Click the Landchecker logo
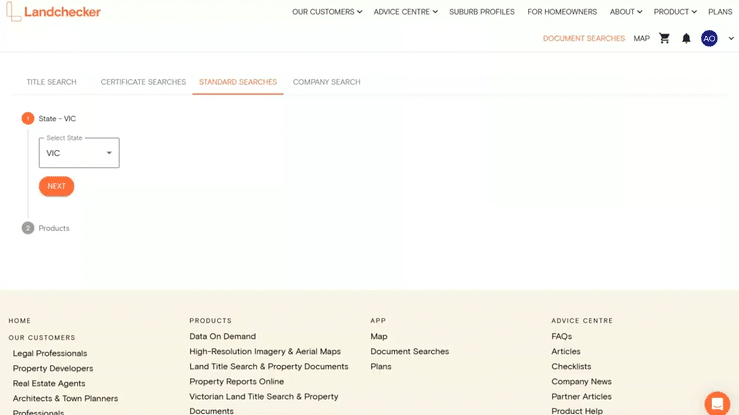 (54, 12)
